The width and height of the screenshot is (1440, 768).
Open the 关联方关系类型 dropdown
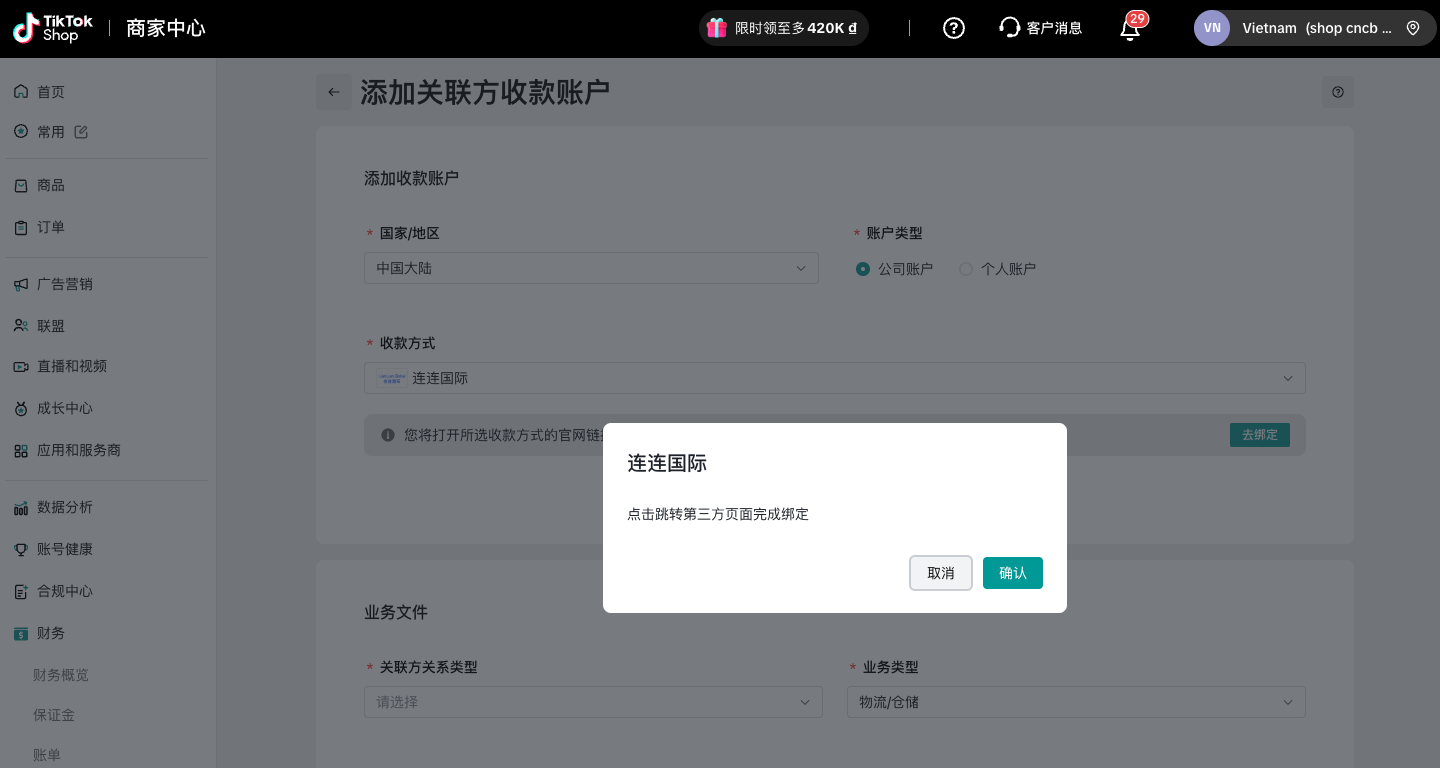(x=593, y=702)
